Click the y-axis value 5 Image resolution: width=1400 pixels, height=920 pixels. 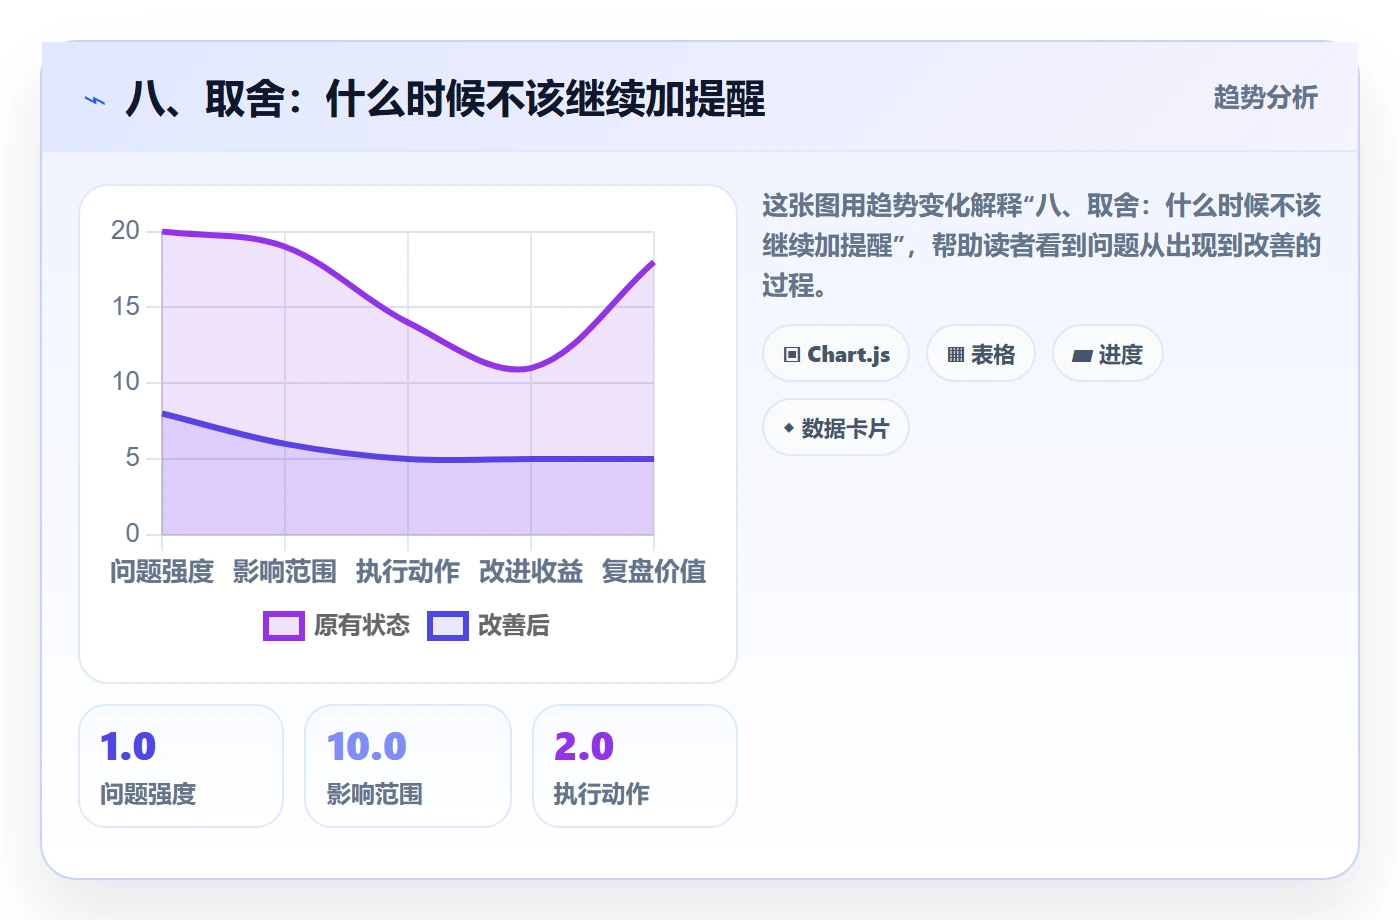click(133, 458)
